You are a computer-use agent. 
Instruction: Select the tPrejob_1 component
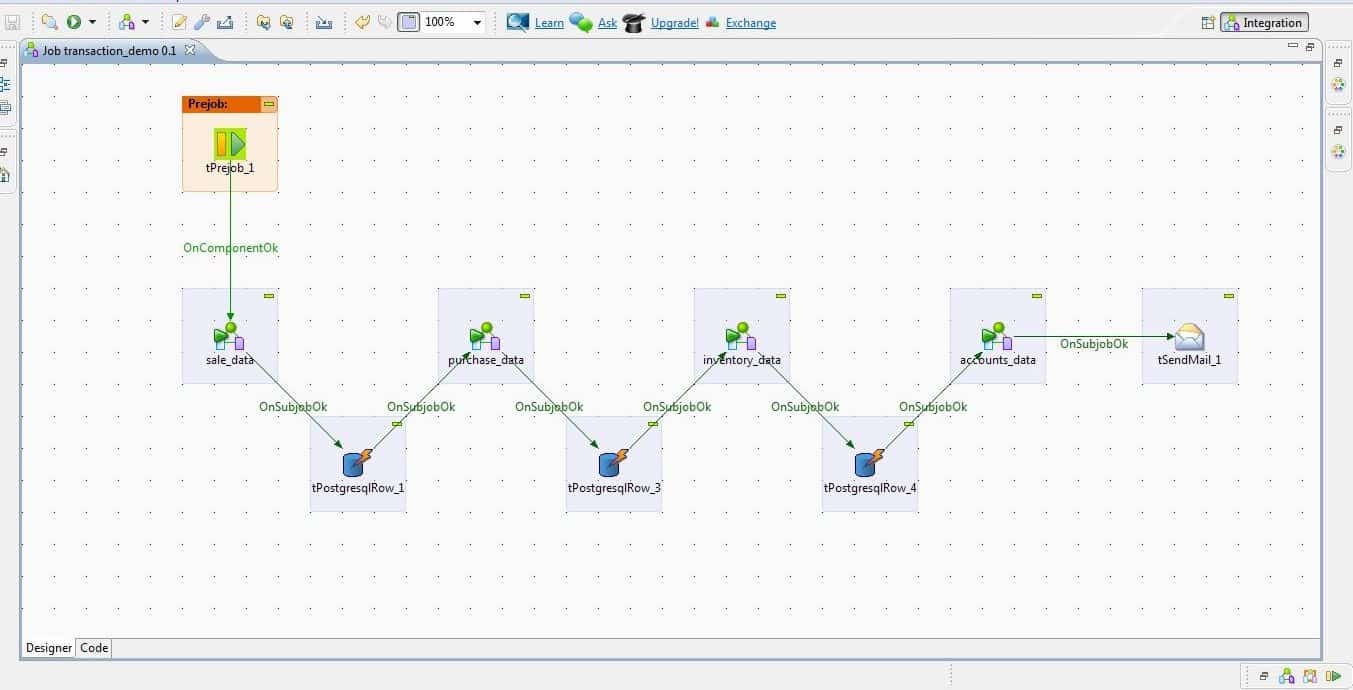point(229,143)
